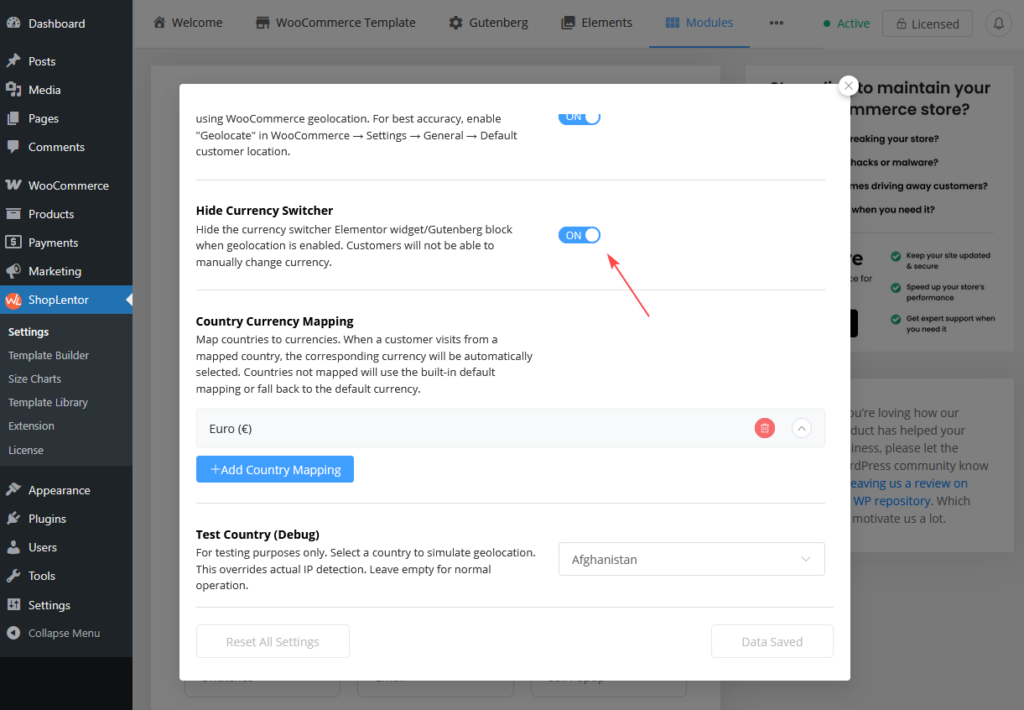Collapse the admin sidebar menu

pos(63,633)
